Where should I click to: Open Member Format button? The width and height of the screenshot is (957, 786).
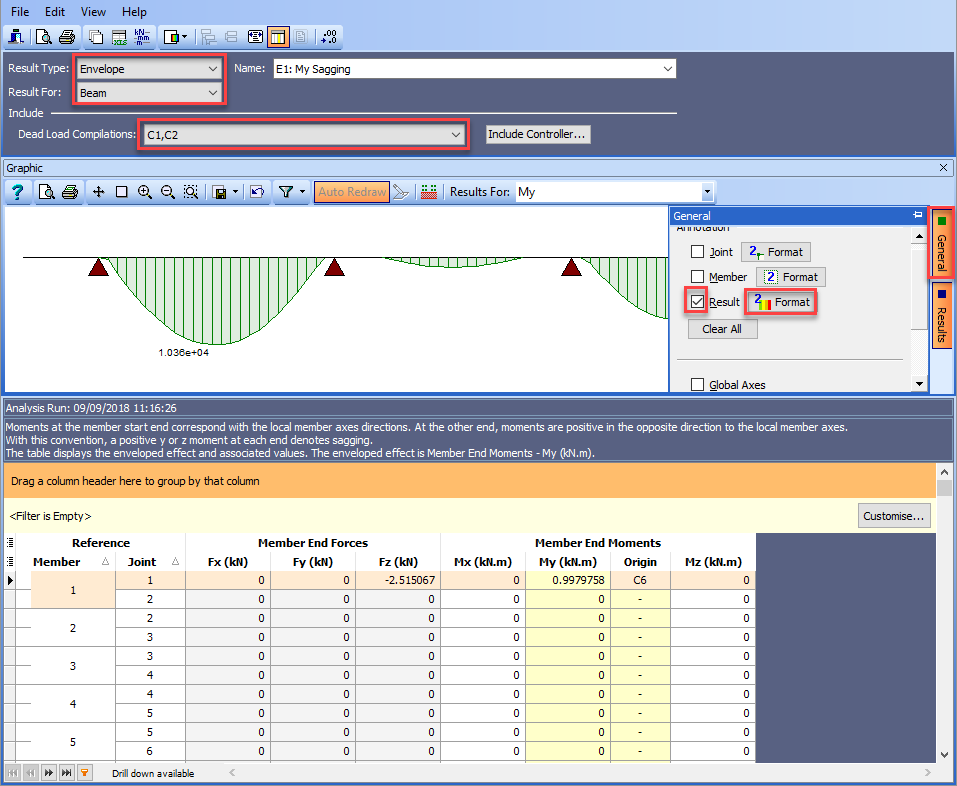coord(791,276)
